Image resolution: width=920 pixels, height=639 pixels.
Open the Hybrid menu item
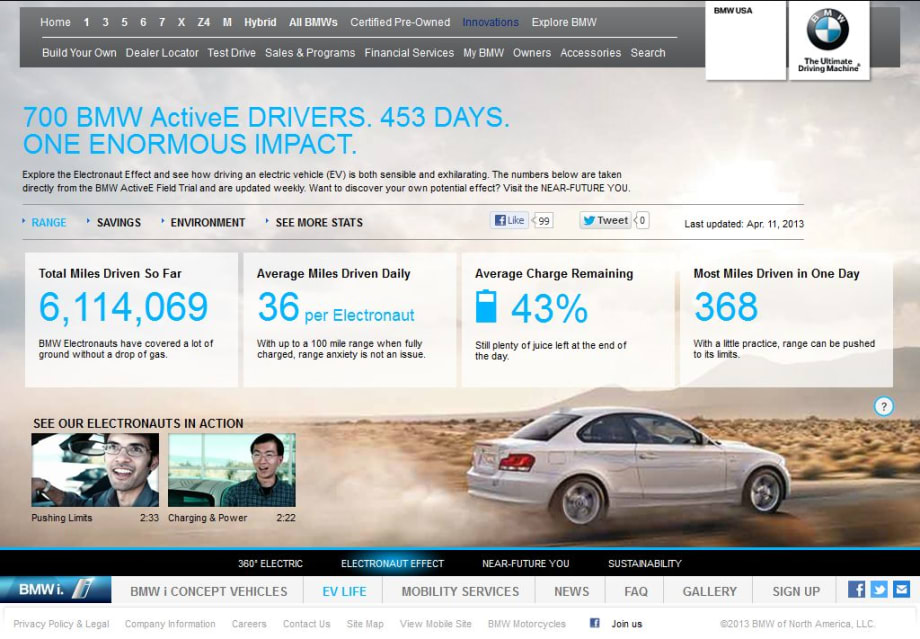[260, 22]
